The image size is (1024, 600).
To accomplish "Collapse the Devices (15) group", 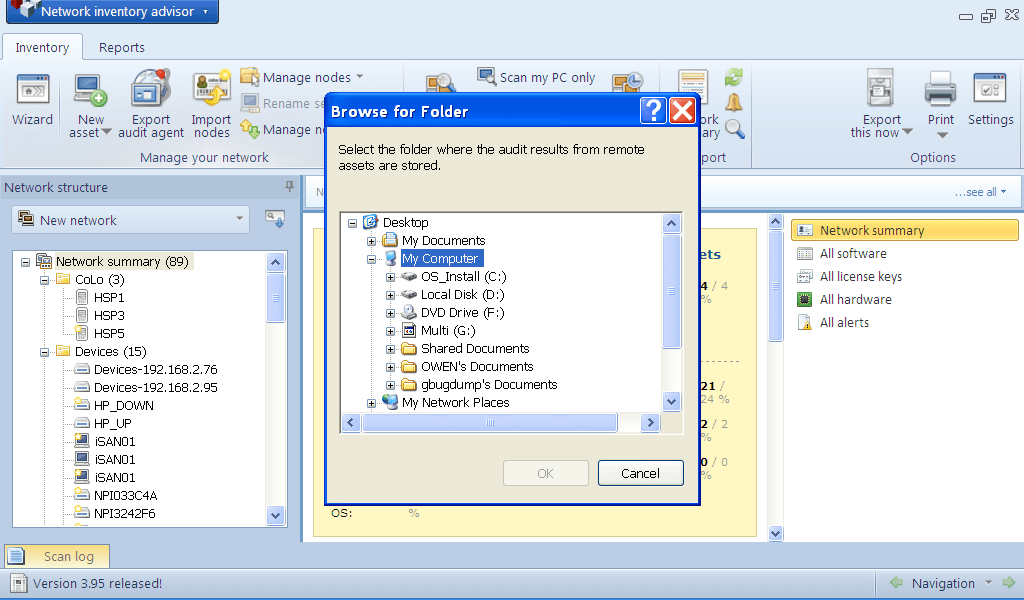I will [44, 352].
